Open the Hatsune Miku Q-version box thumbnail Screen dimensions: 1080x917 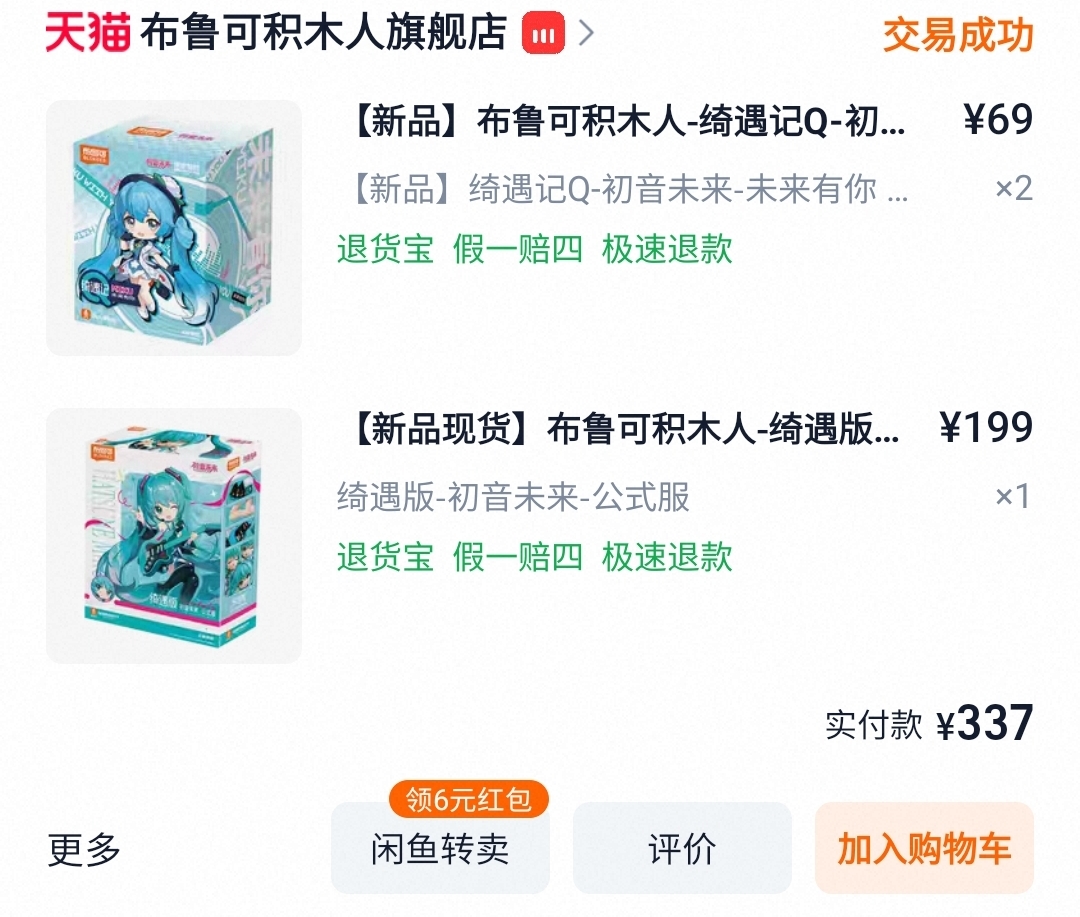tap(174, 228)
